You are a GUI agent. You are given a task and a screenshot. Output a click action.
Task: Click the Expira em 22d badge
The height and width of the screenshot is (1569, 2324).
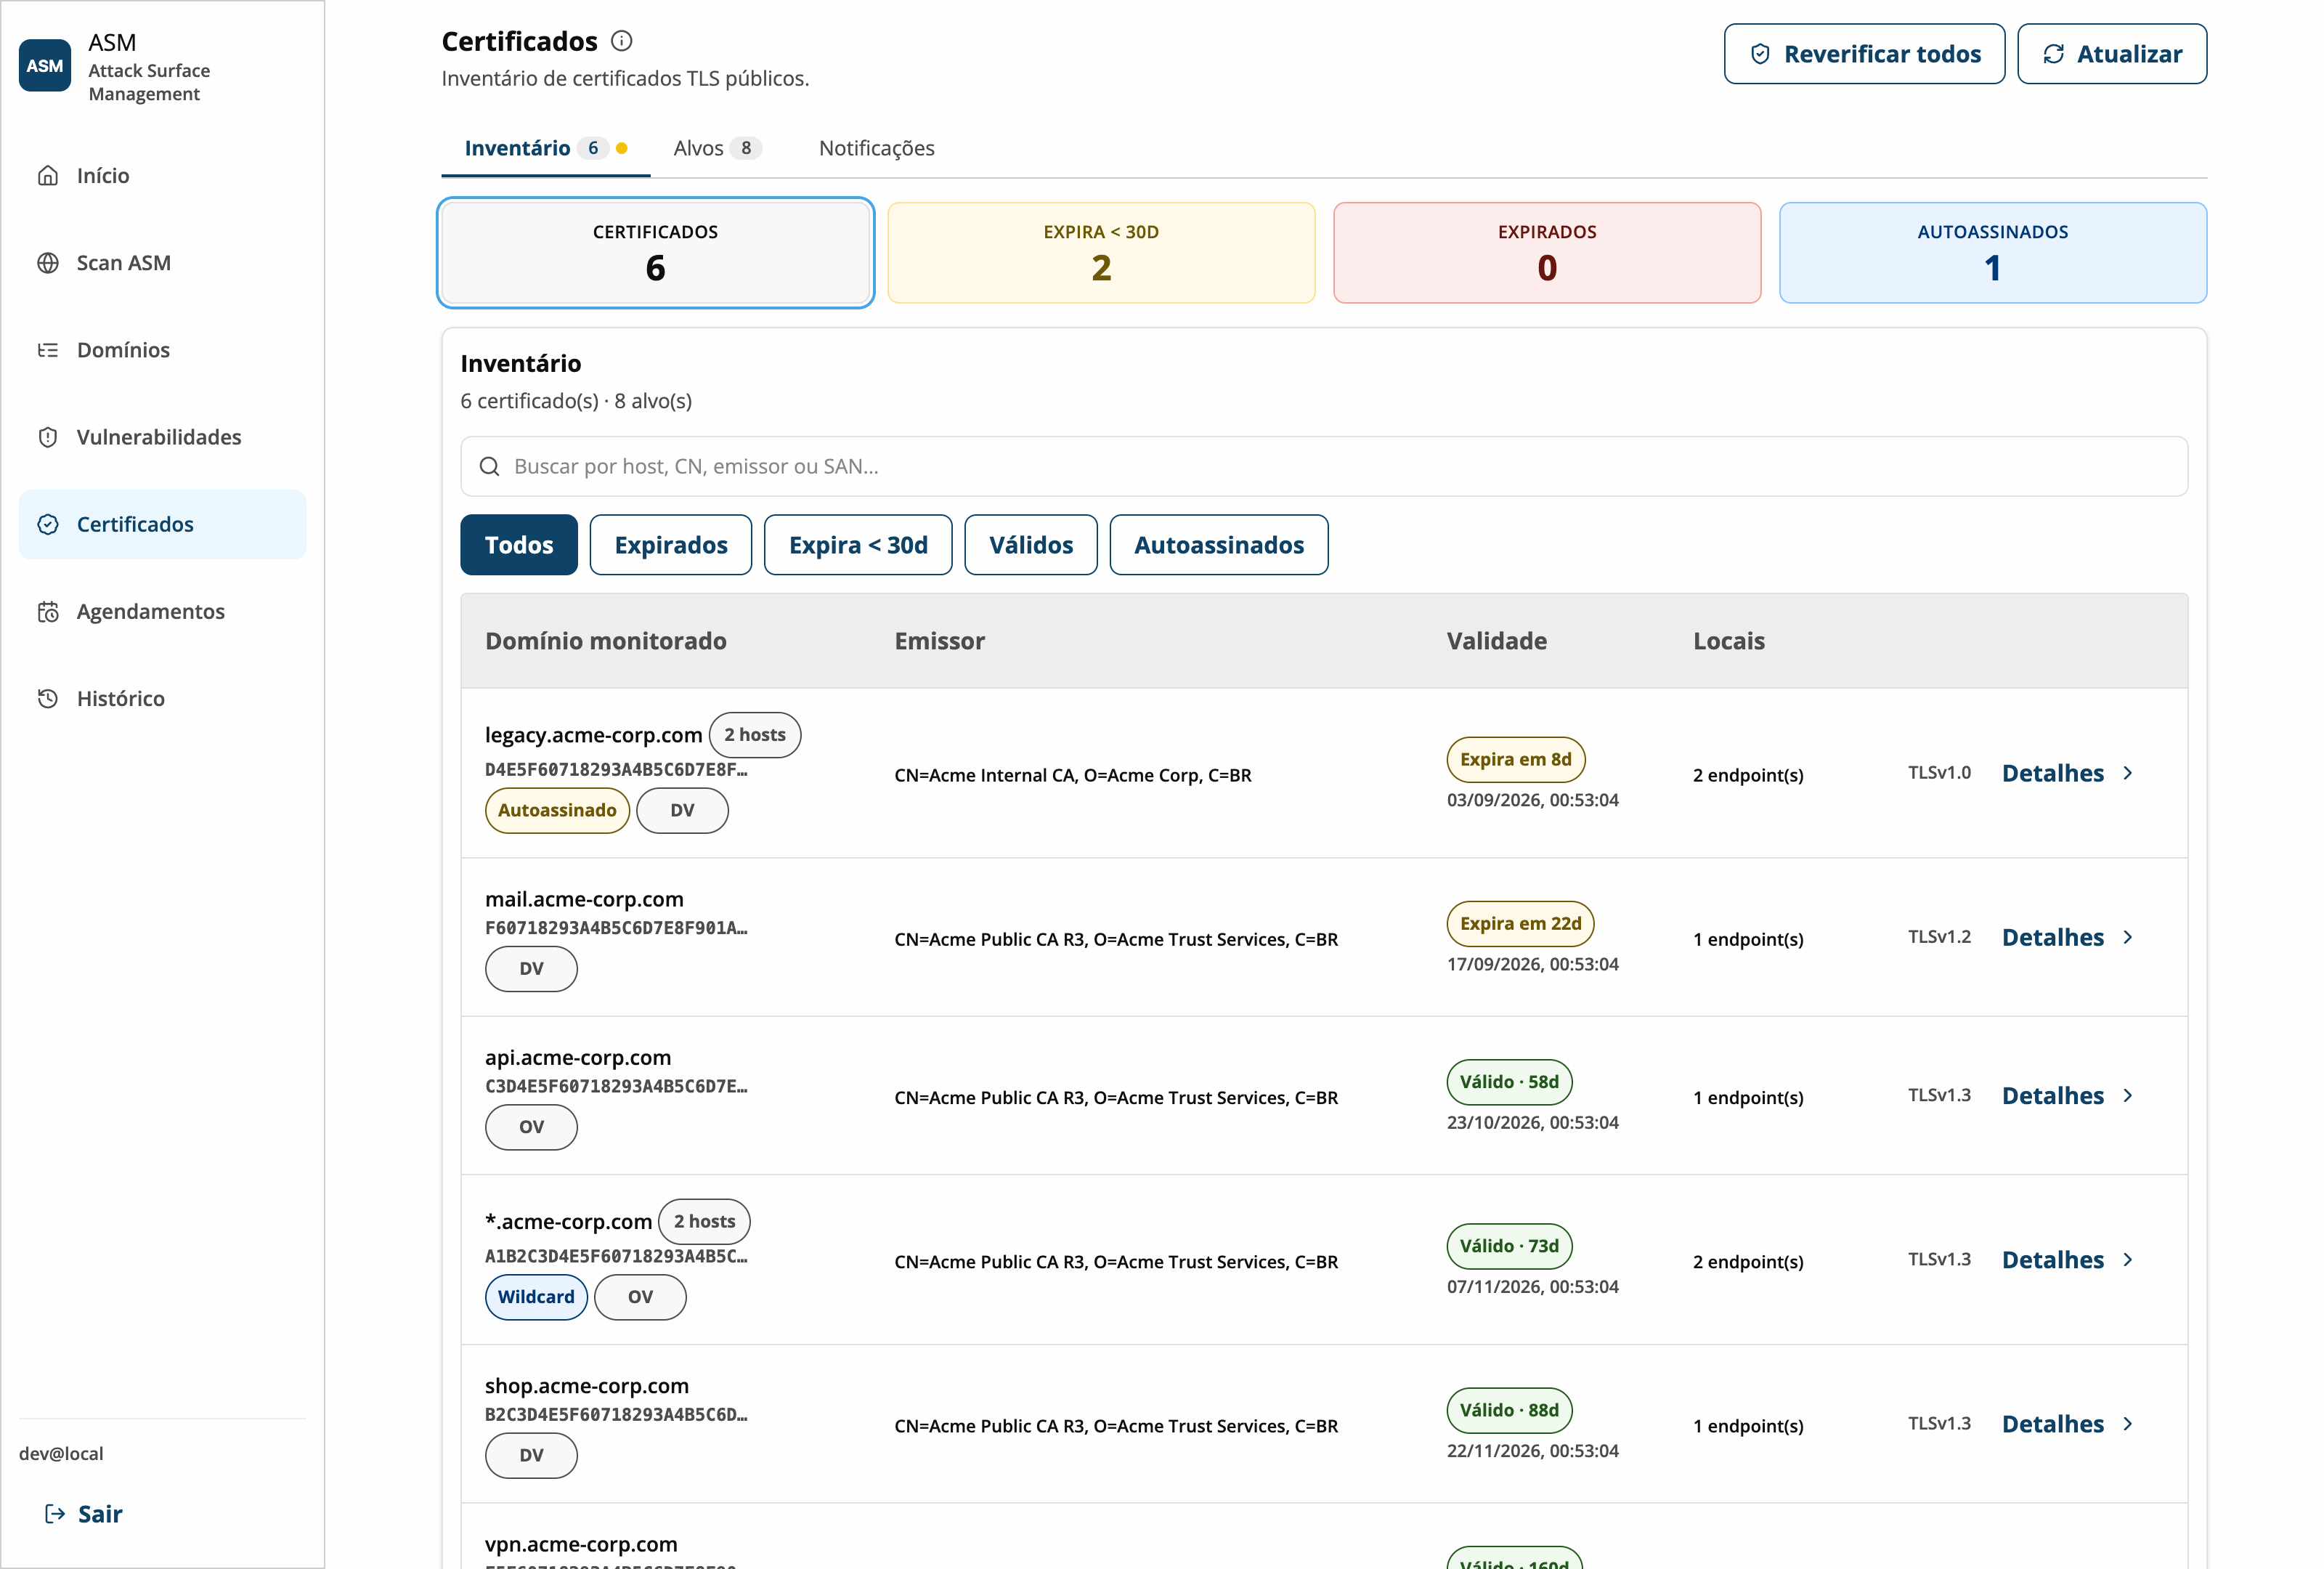click(1520, 924)
